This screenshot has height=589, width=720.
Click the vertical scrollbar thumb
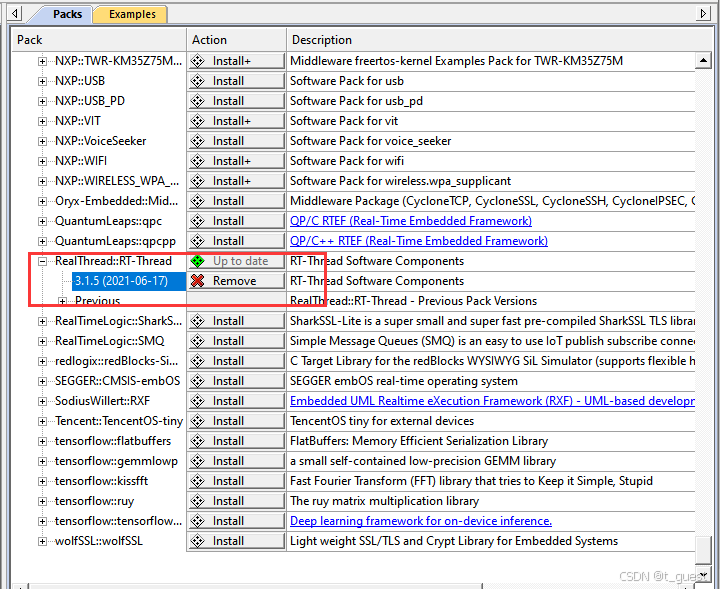coord(703,549)
